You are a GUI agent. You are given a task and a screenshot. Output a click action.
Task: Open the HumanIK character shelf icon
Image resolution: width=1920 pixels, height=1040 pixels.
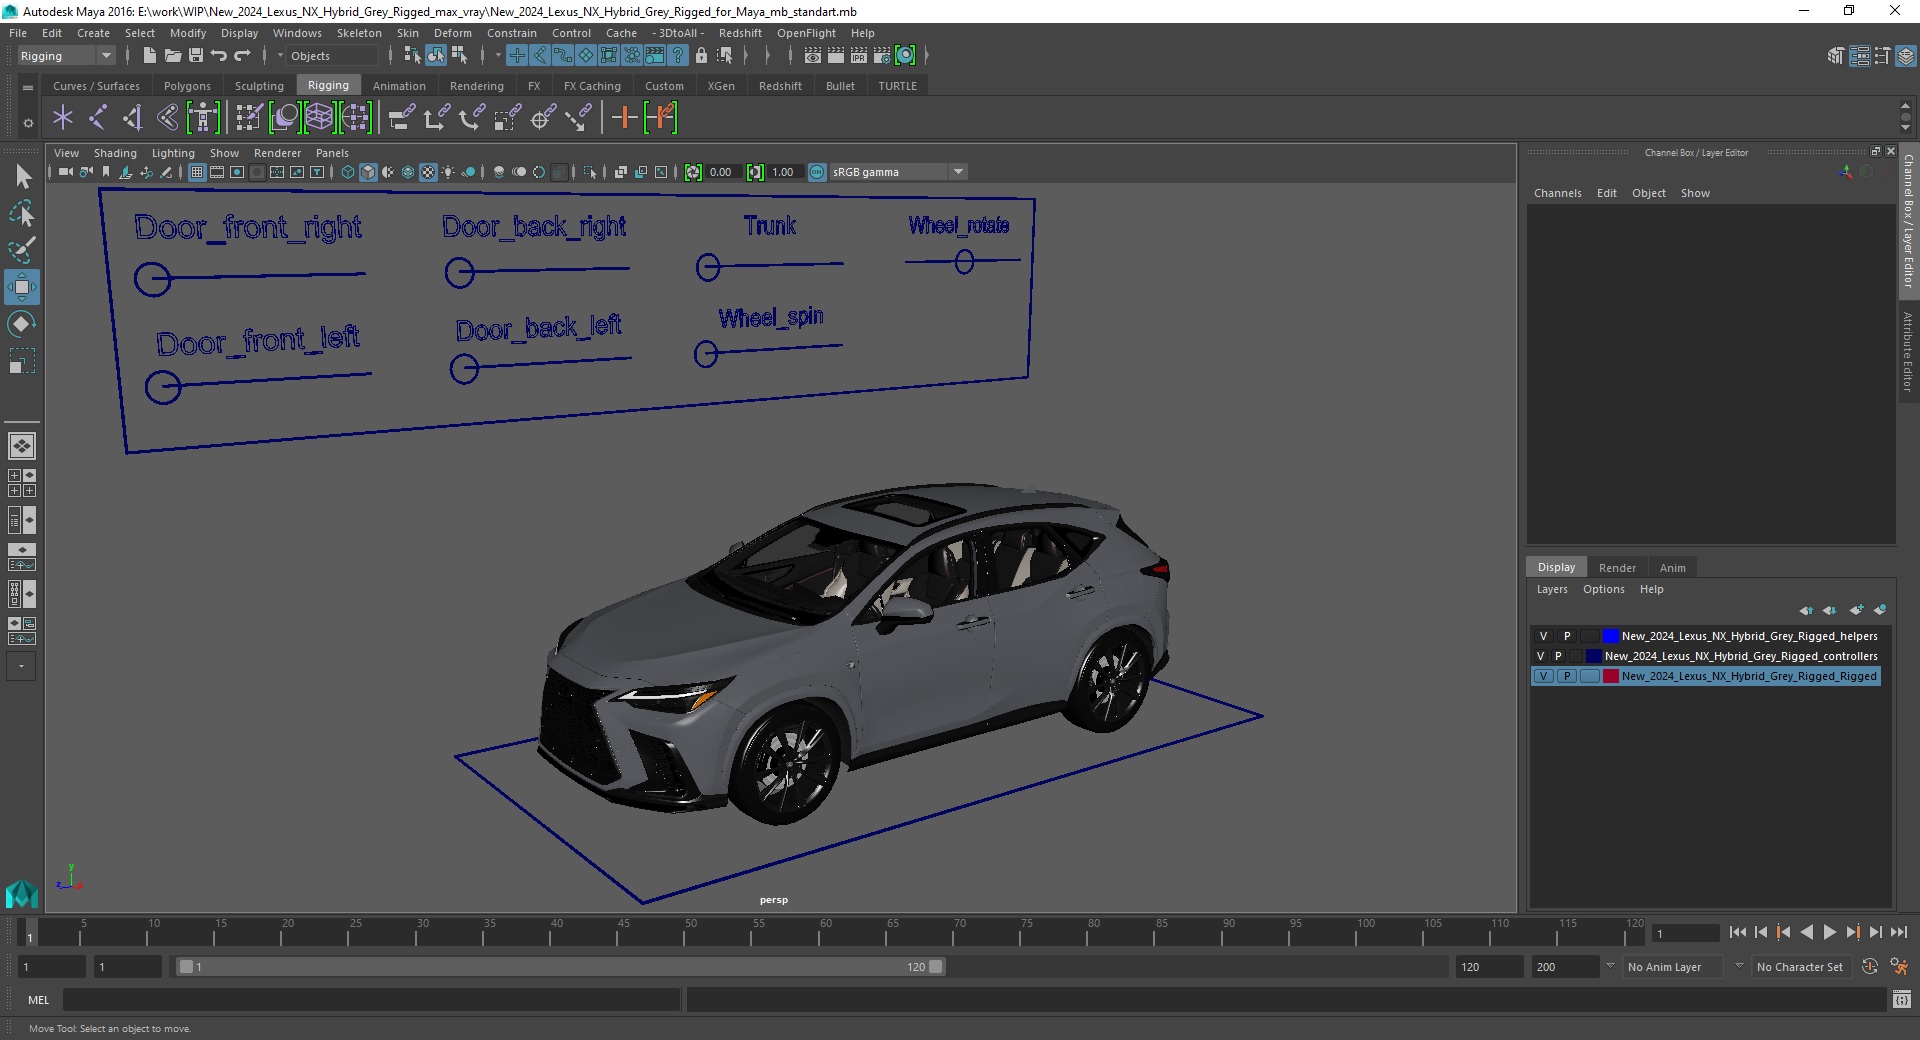coord(203,118)
